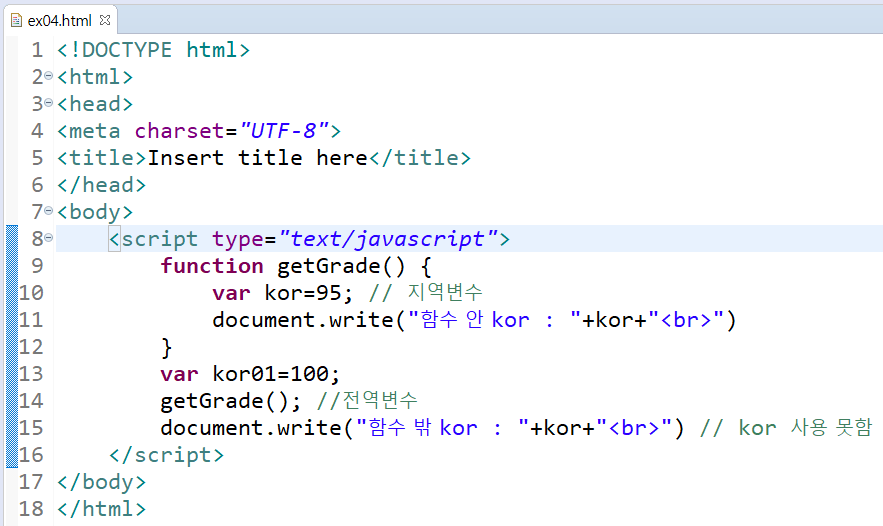Click the closing brace on line 12

(x=166, y=347)
